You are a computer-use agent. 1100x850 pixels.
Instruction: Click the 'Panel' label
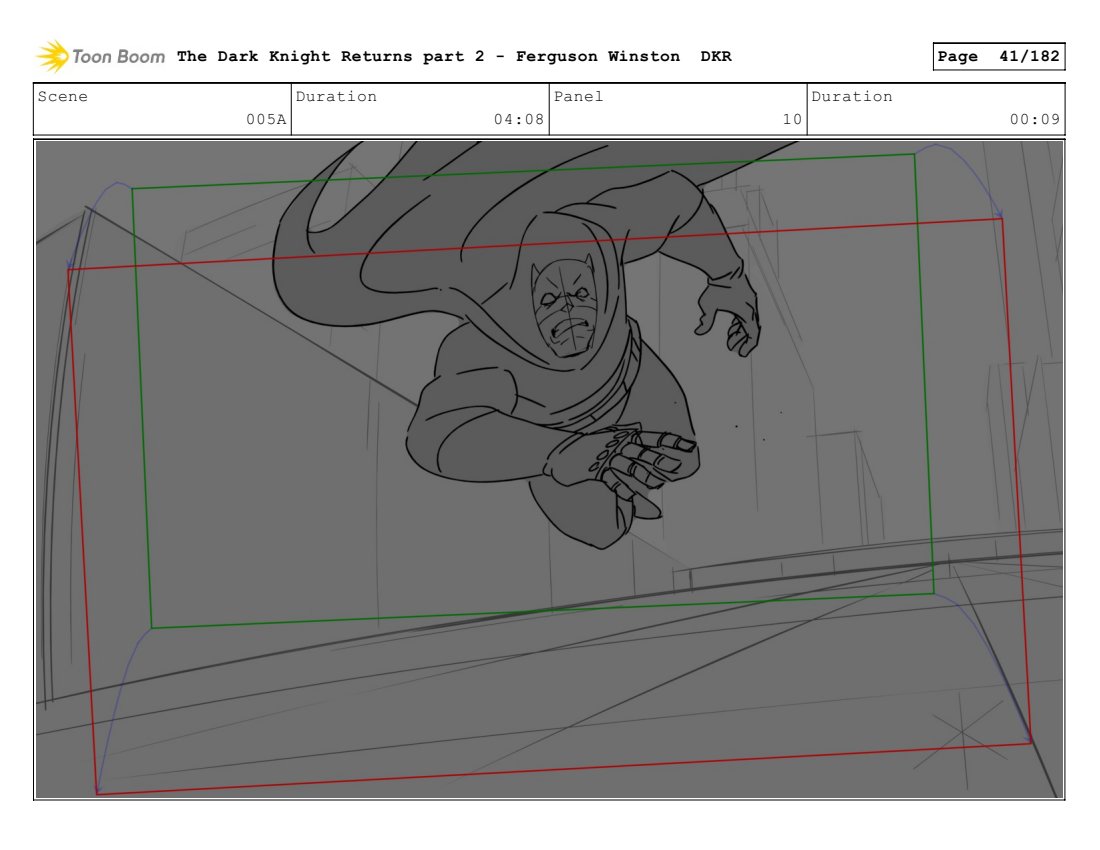click(578, 97)
